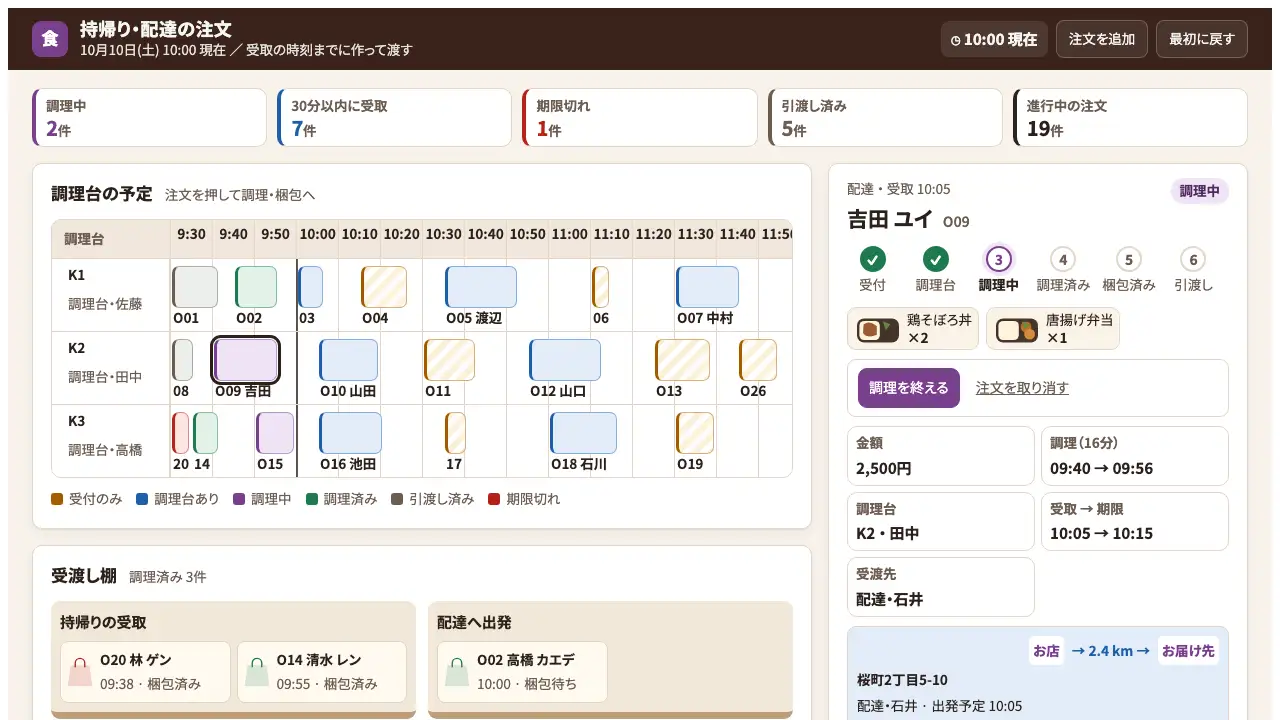Select striped order block O19
The height and width of the screenshot is (720, 1280).
[x=695, y=433]
